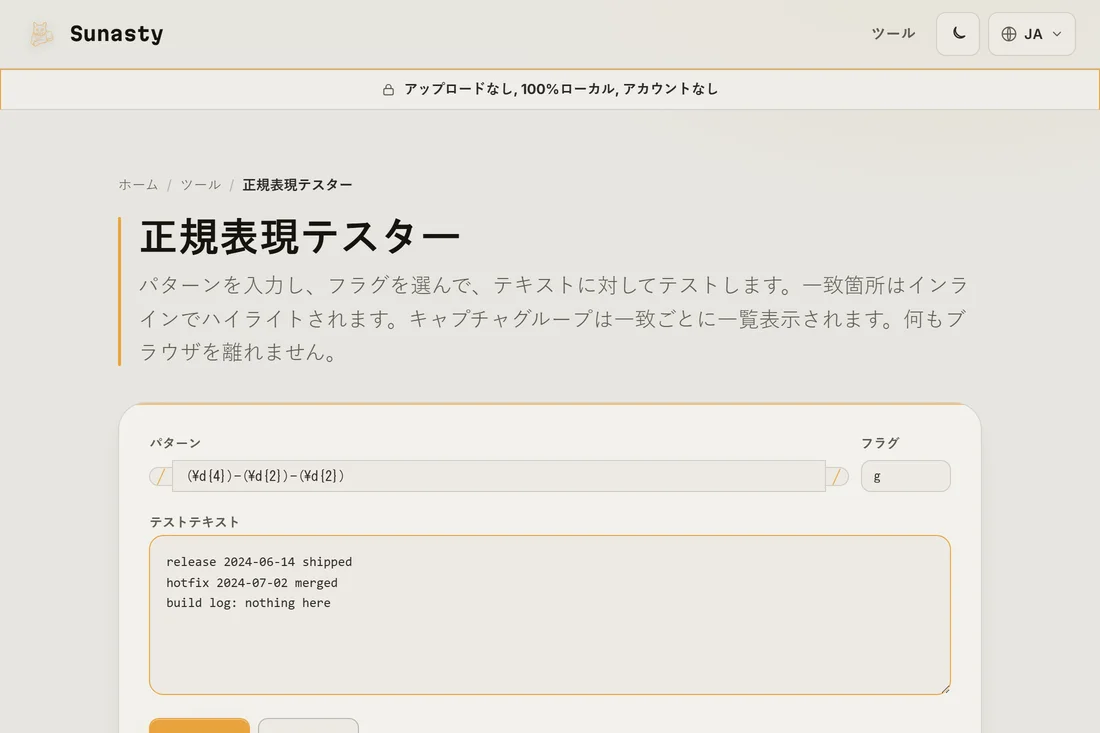Click the lock icon in privacy banner
Viewport: 1100px width, 733px height.
(x=388, y=90)
